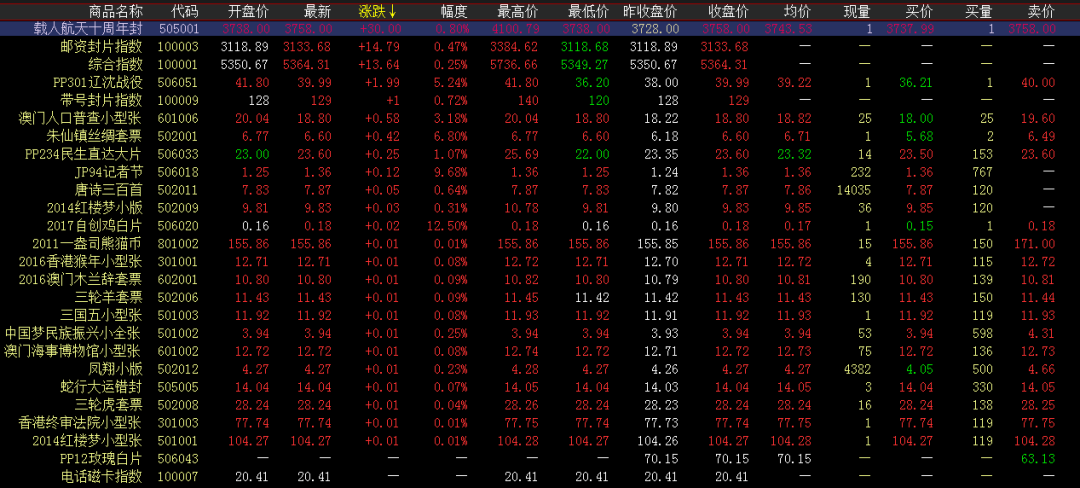Viewport: 1080px width, 488px height.
Task: Select the 唐诗三百首 row
Action: [540, 190]
